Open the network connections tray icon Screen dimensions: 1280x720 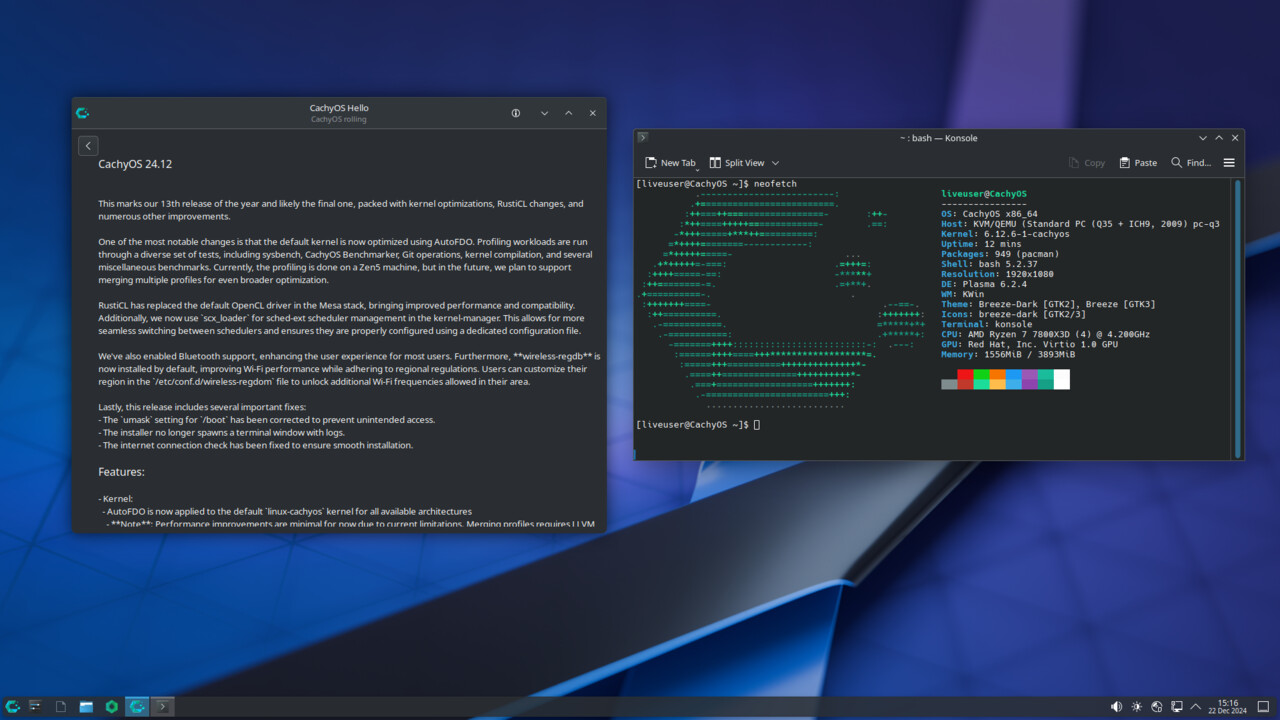coord(1177,707)
